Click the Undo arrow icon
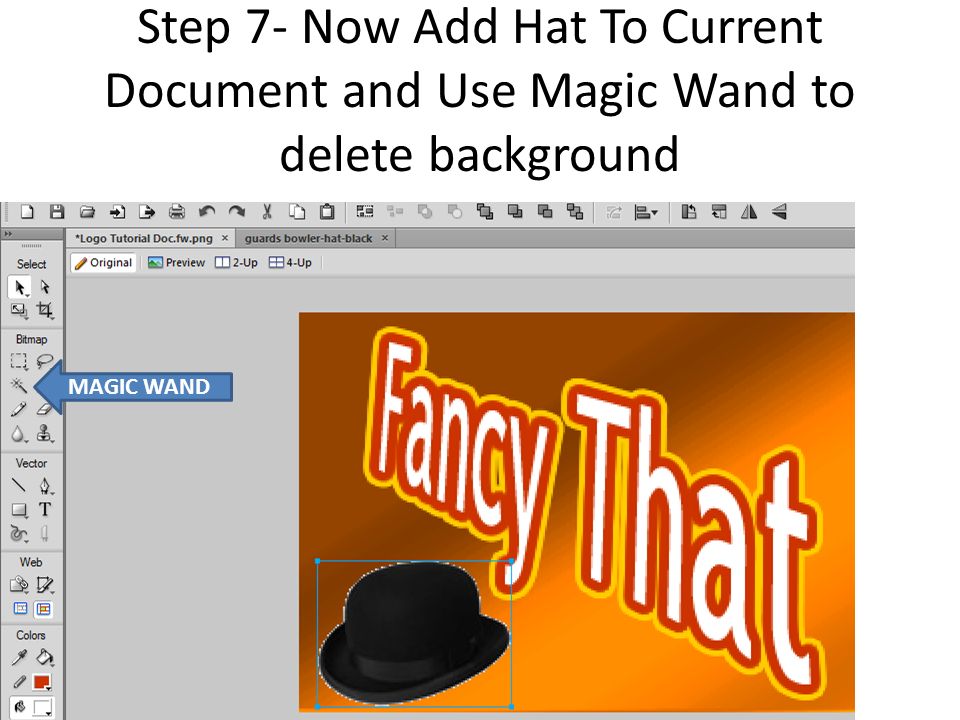 click(x=207, y=212)
